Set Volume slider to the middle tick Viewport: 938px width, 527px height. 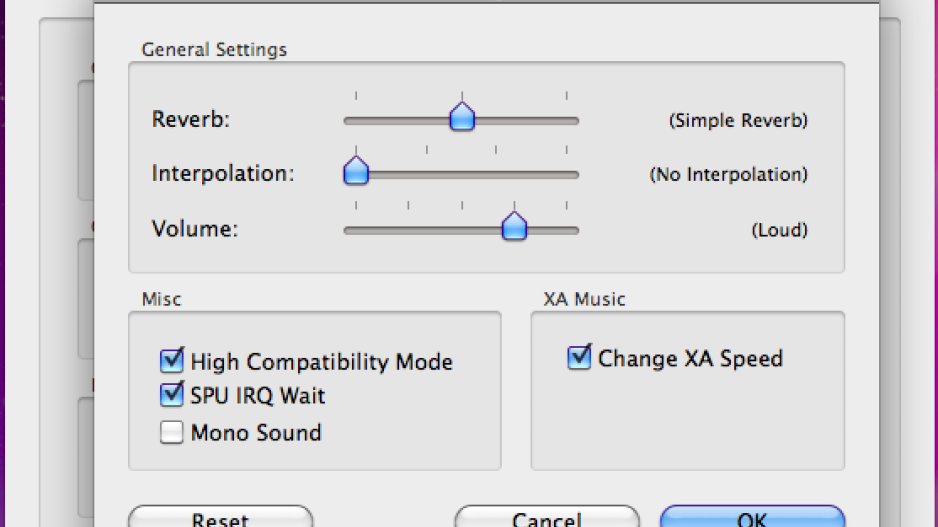tap(461, 230)
